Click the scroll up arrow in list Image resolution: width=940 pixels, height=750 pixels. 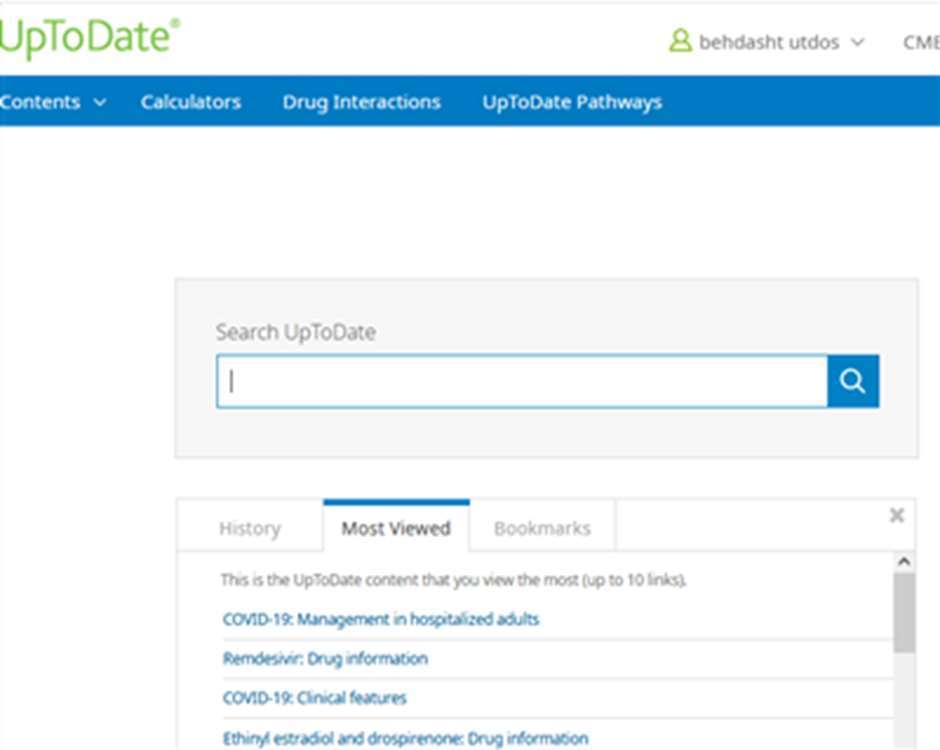[x=904, y=562]
